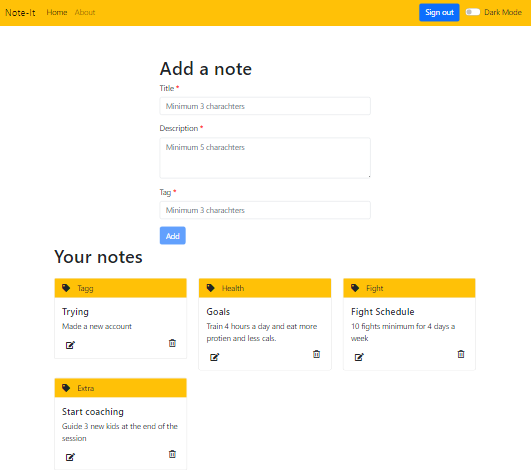Delete the Trying note

coord(172,343)
